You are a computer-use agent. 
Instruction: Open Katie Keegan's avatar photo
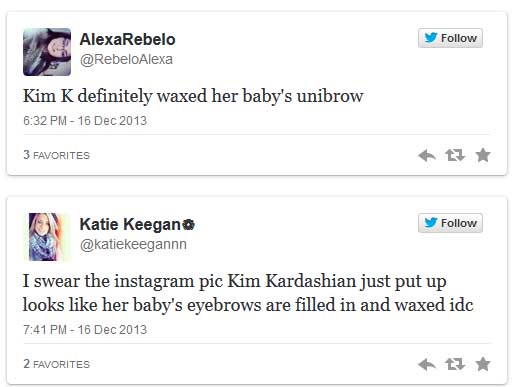click(x=47, y=237)
